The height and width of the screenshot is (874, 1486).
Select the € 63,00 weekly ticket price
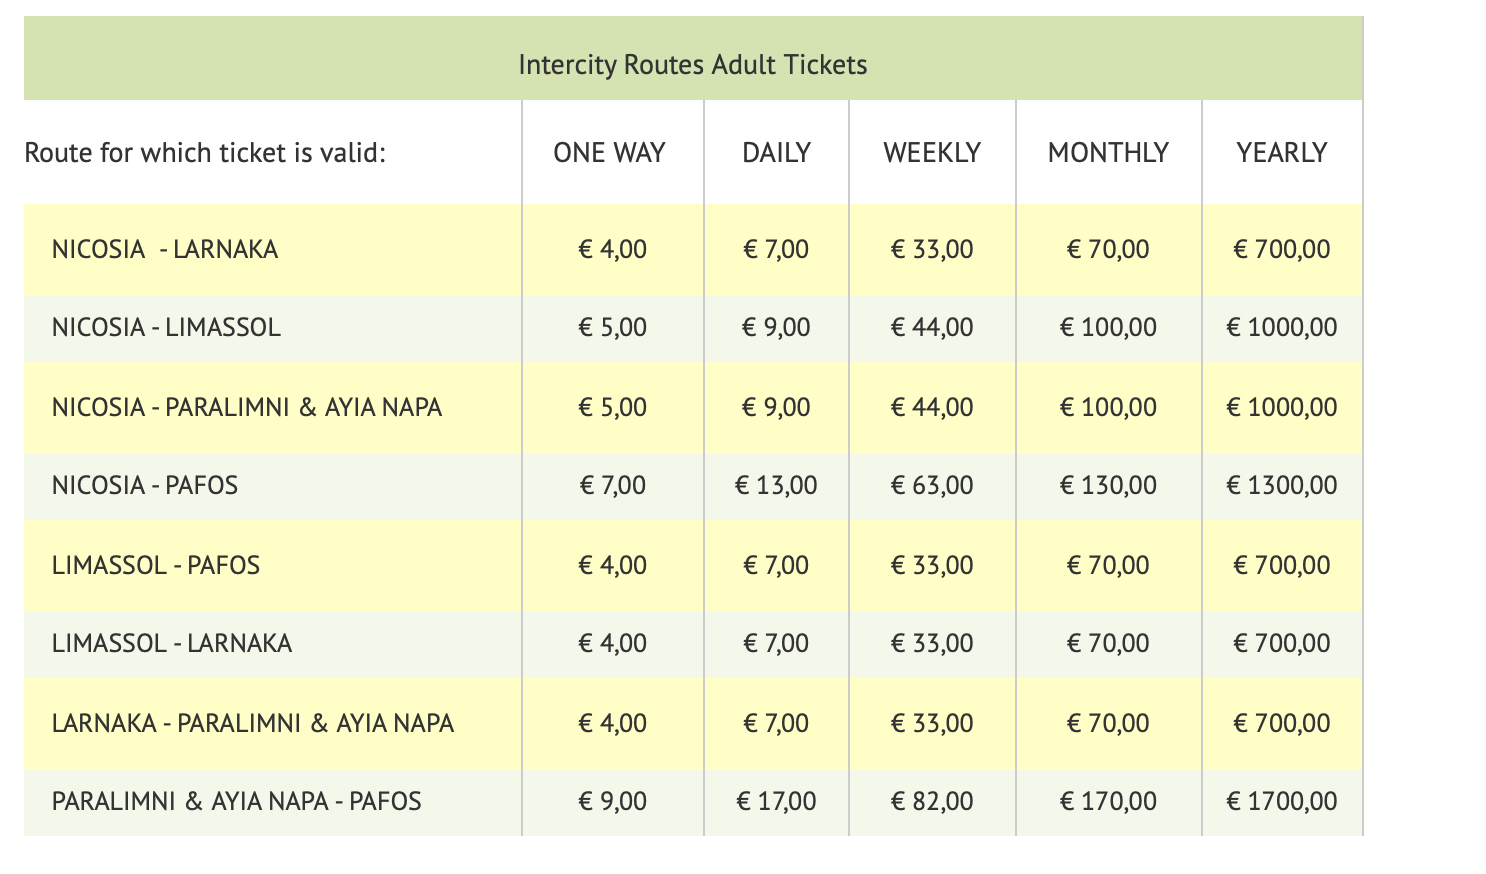[932, 486]
